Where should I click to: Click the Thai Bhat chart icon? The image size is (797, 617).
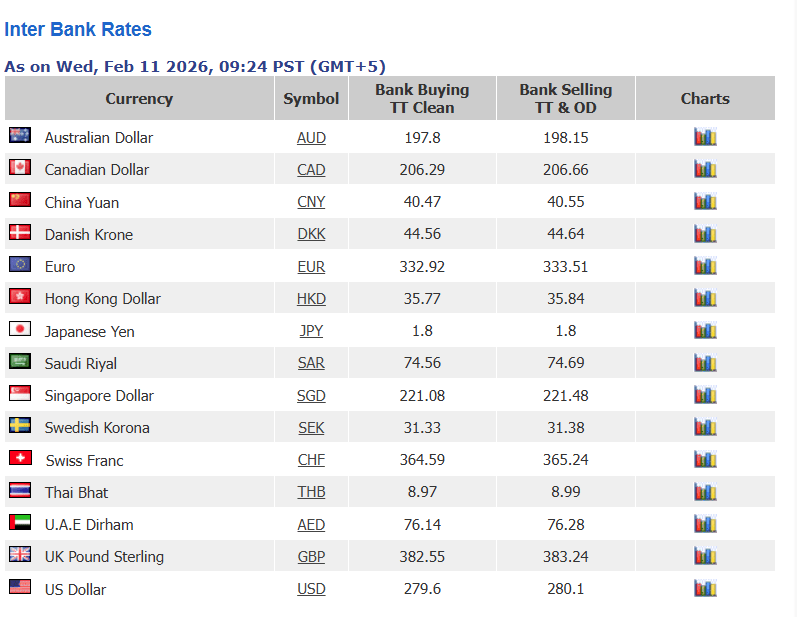click(x=705, y=491)
